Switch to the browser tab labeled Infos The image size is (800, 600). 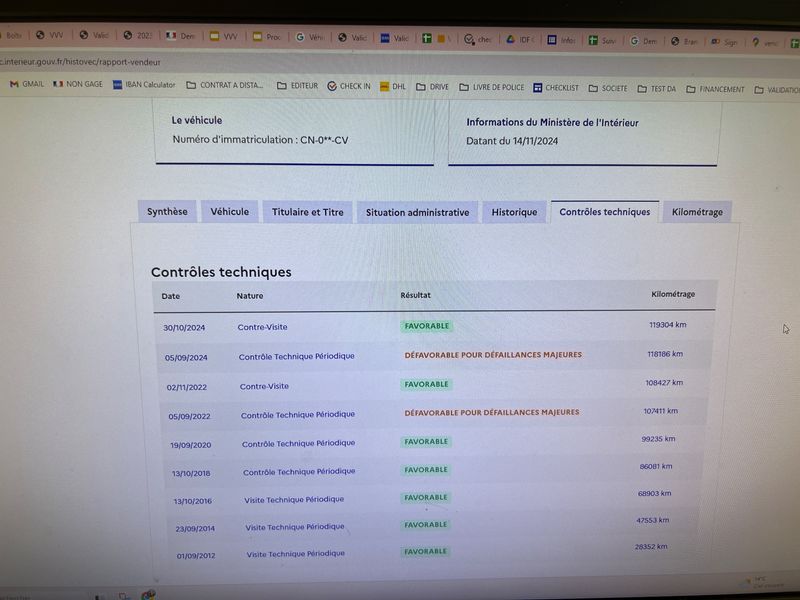pyautogui.click(x=561, y=40)
